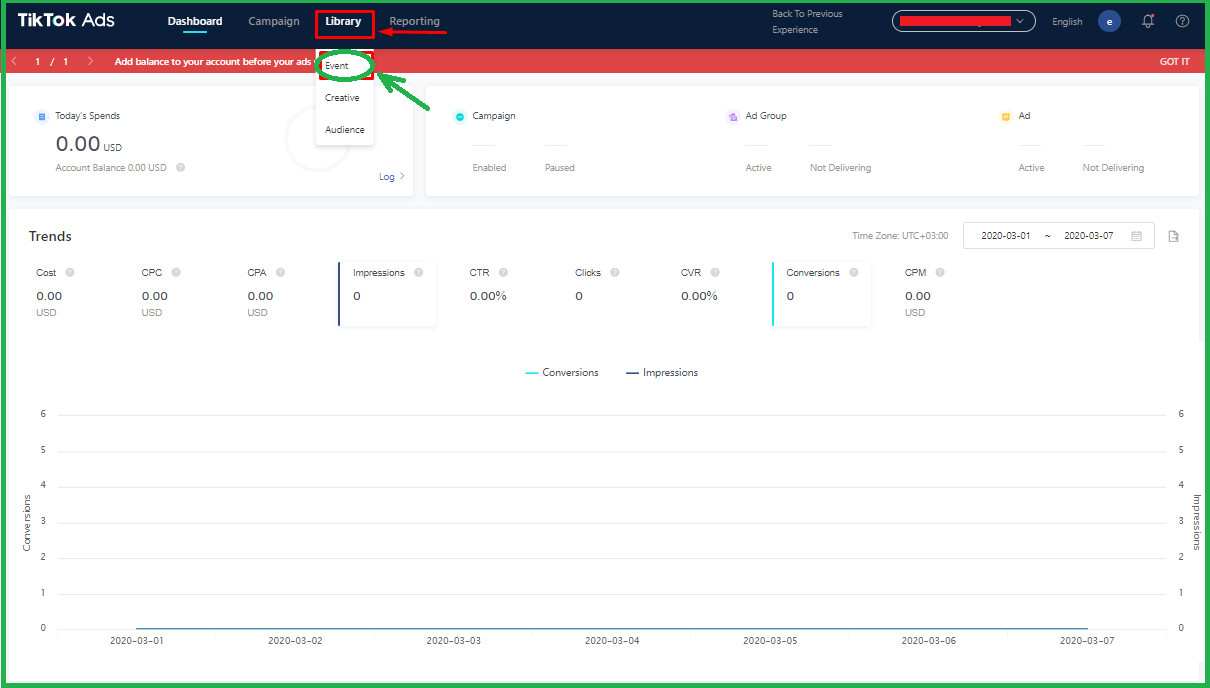The image size is (1210, 688).
Task: Click the info icon beside Account Balance
Action: (181, 168)
